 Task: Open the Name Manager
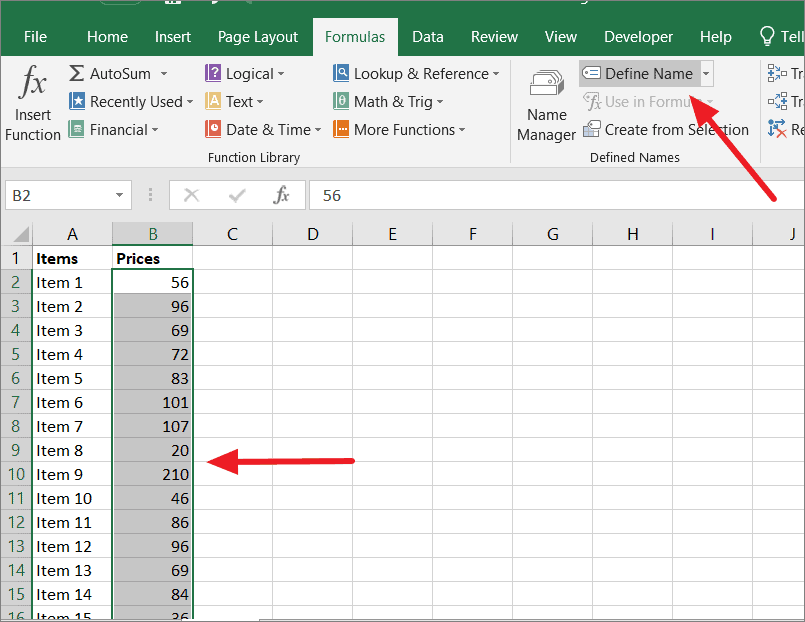(x=546, y=101)
